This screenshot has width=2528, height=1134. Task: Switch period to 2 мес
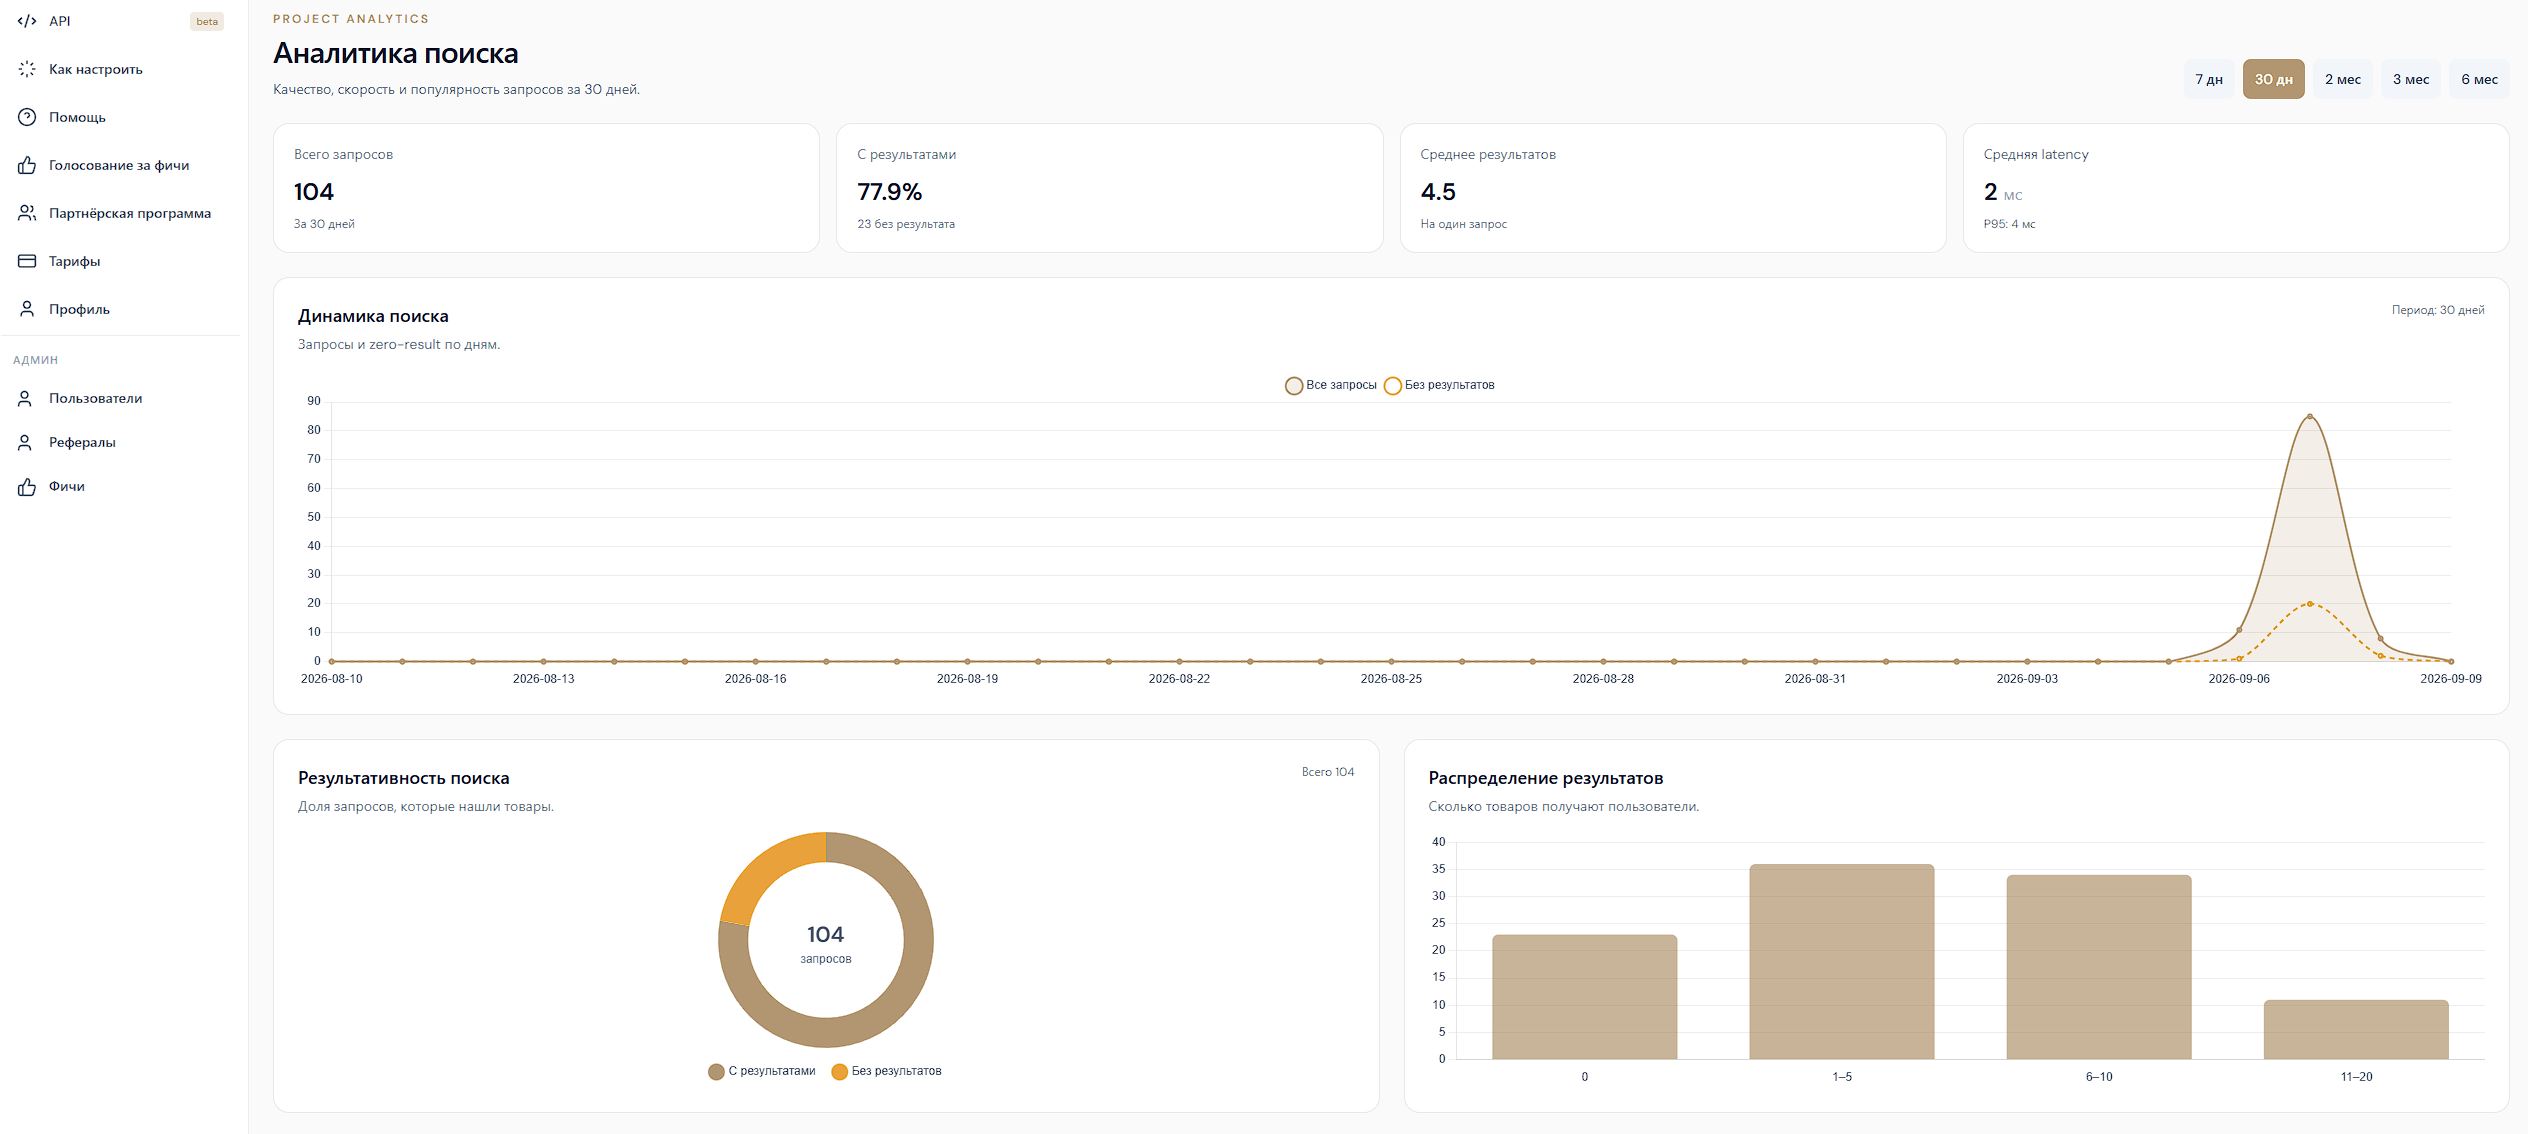[2343, 79]
